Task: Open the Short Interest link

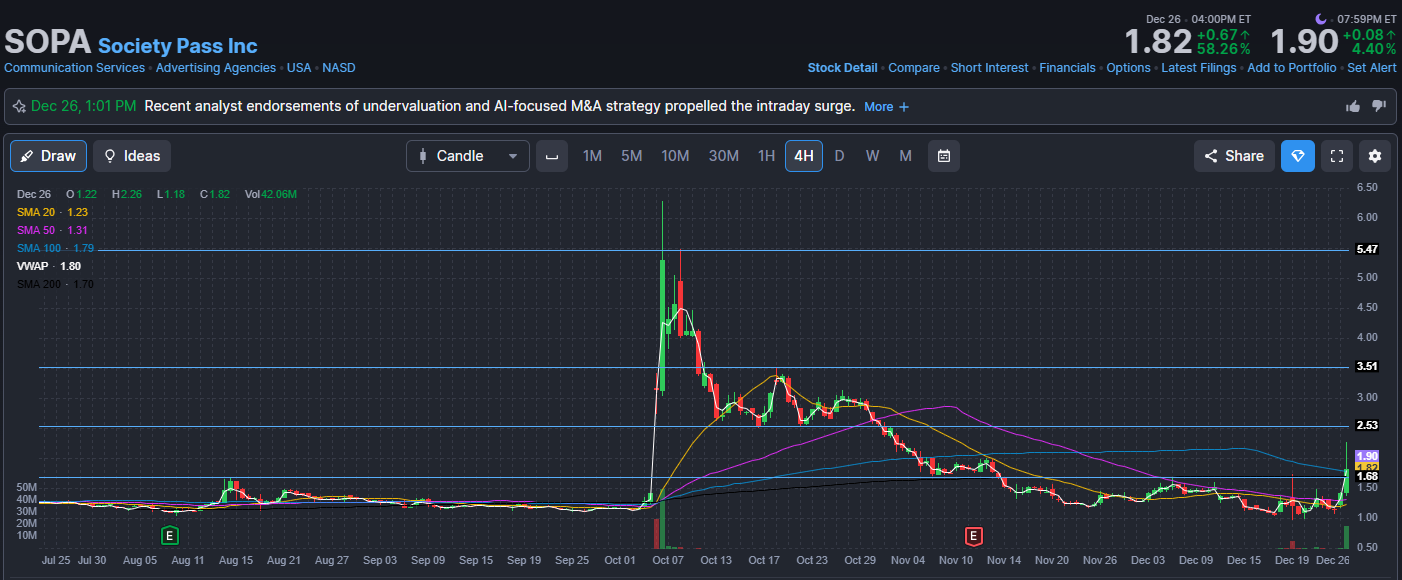Action: 989,68
